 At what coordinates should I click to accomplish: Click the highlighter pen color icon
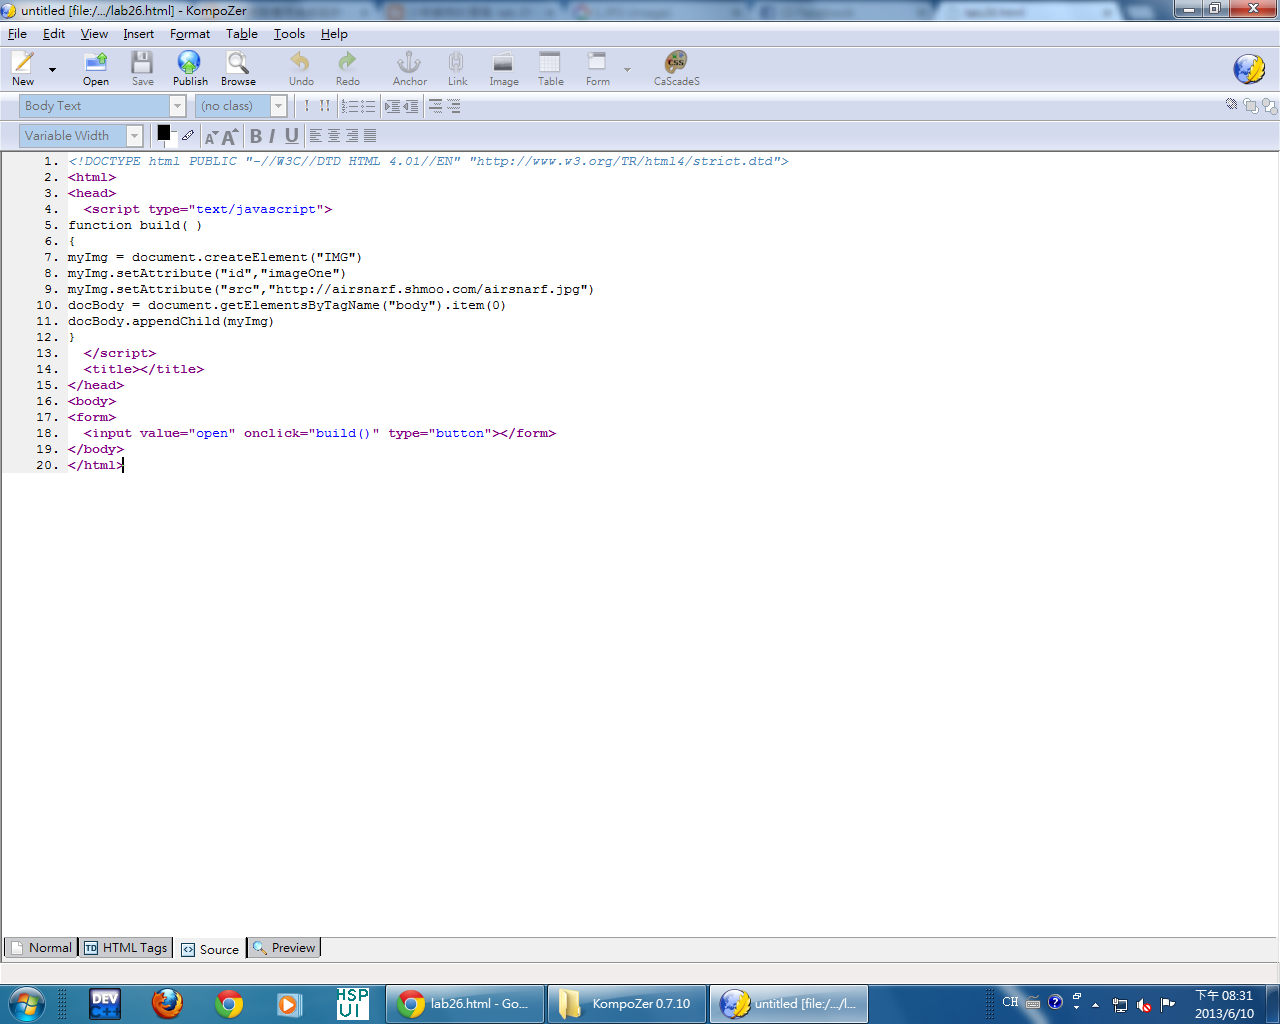tap(188, 135)
